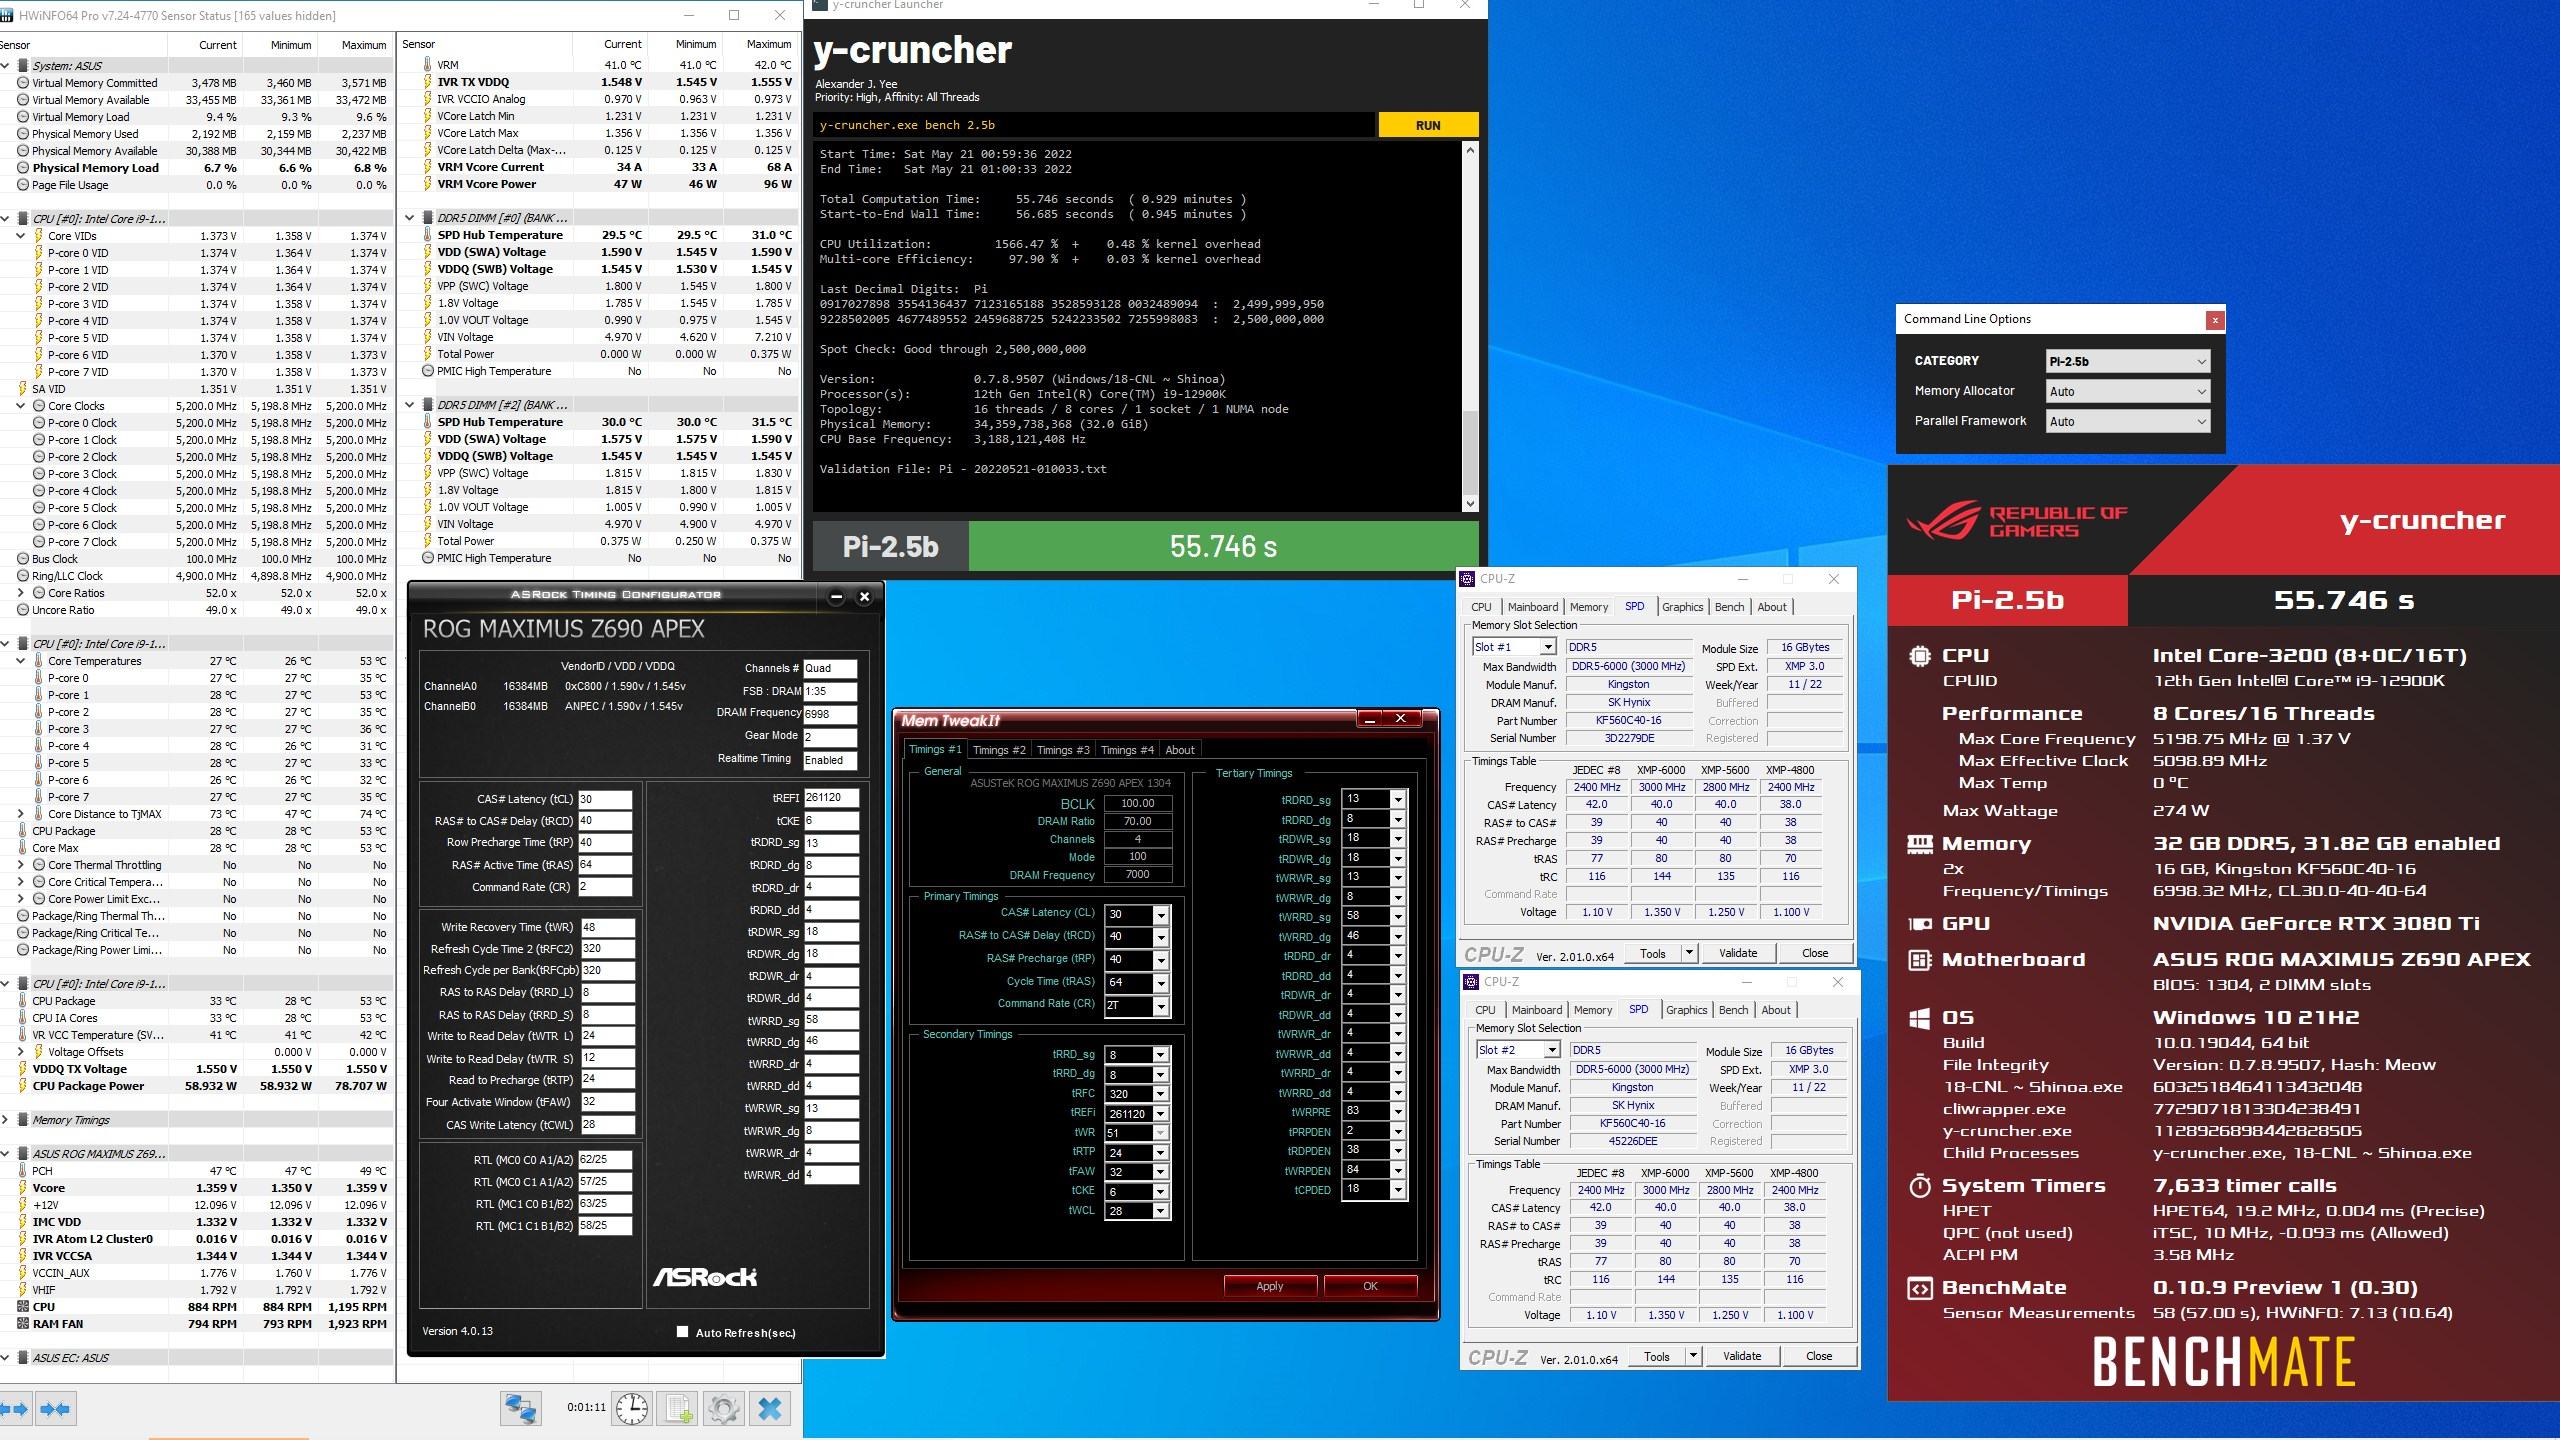Image resolution: width=2560 pixels, height=1440 pixels.
Task: Minimize the ASRock Timing Configurator window
Action: [836, 597]
